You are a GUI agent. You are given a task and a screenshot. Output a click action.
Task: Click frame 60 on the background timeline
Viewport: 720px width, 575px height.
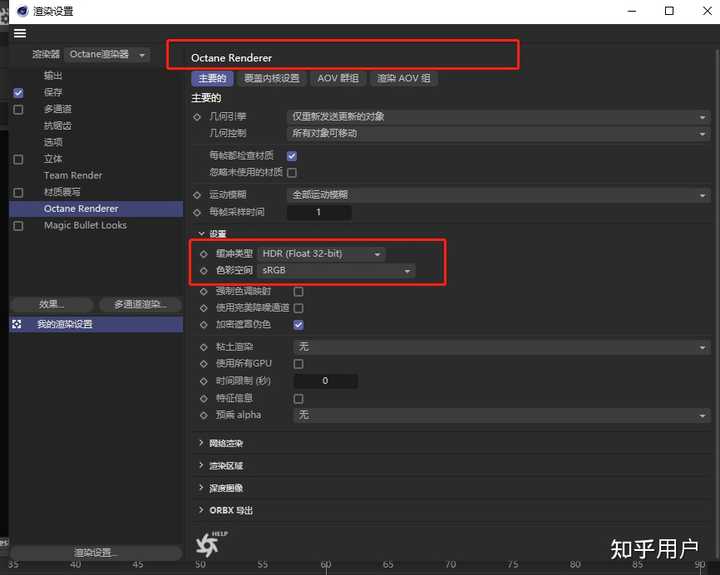[326, 565]
